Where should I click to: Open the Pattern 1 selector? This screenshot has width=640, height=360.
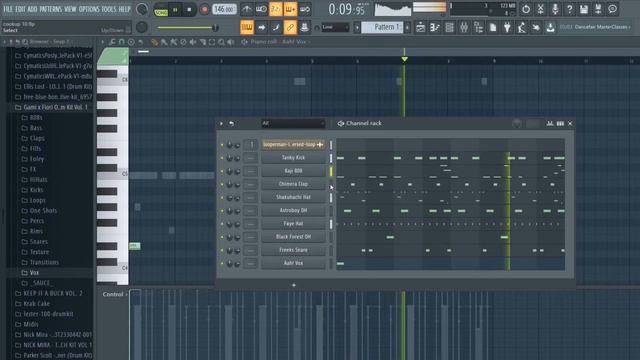point(382,27)
